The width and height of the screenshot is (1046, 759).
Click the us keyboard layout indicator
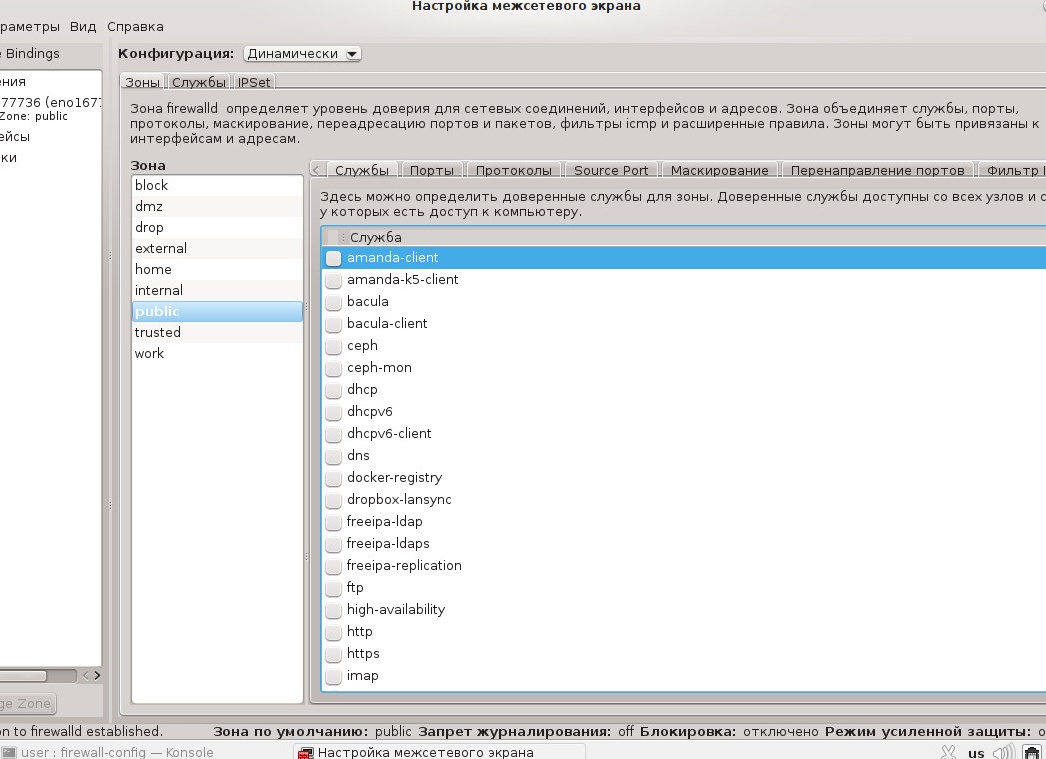click(x=976, y=753)
